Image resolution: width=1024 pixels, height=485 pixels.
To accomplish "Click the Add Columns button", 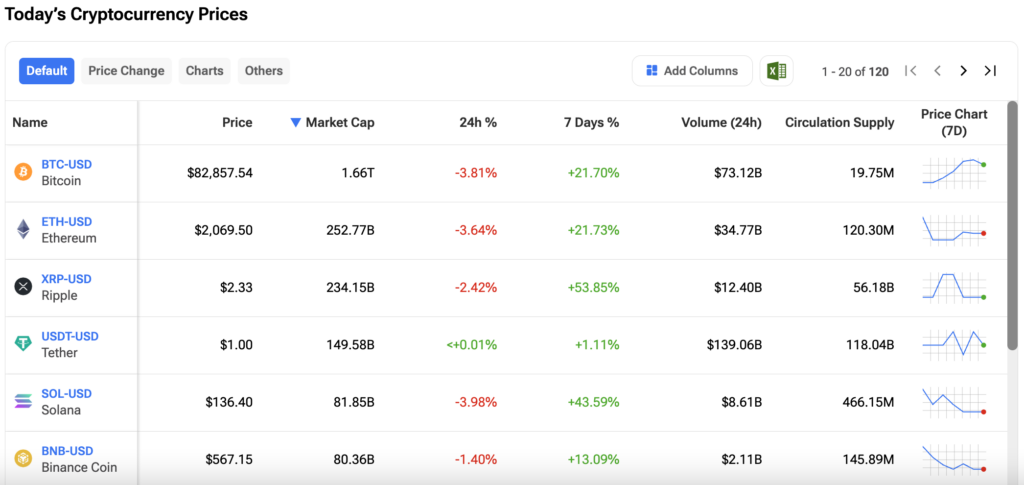I will [692, 71].
